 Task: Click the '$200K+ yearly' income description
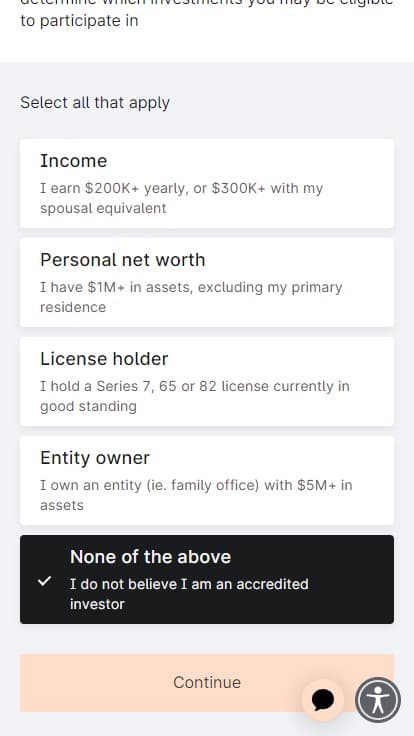(x=181, y=198)
